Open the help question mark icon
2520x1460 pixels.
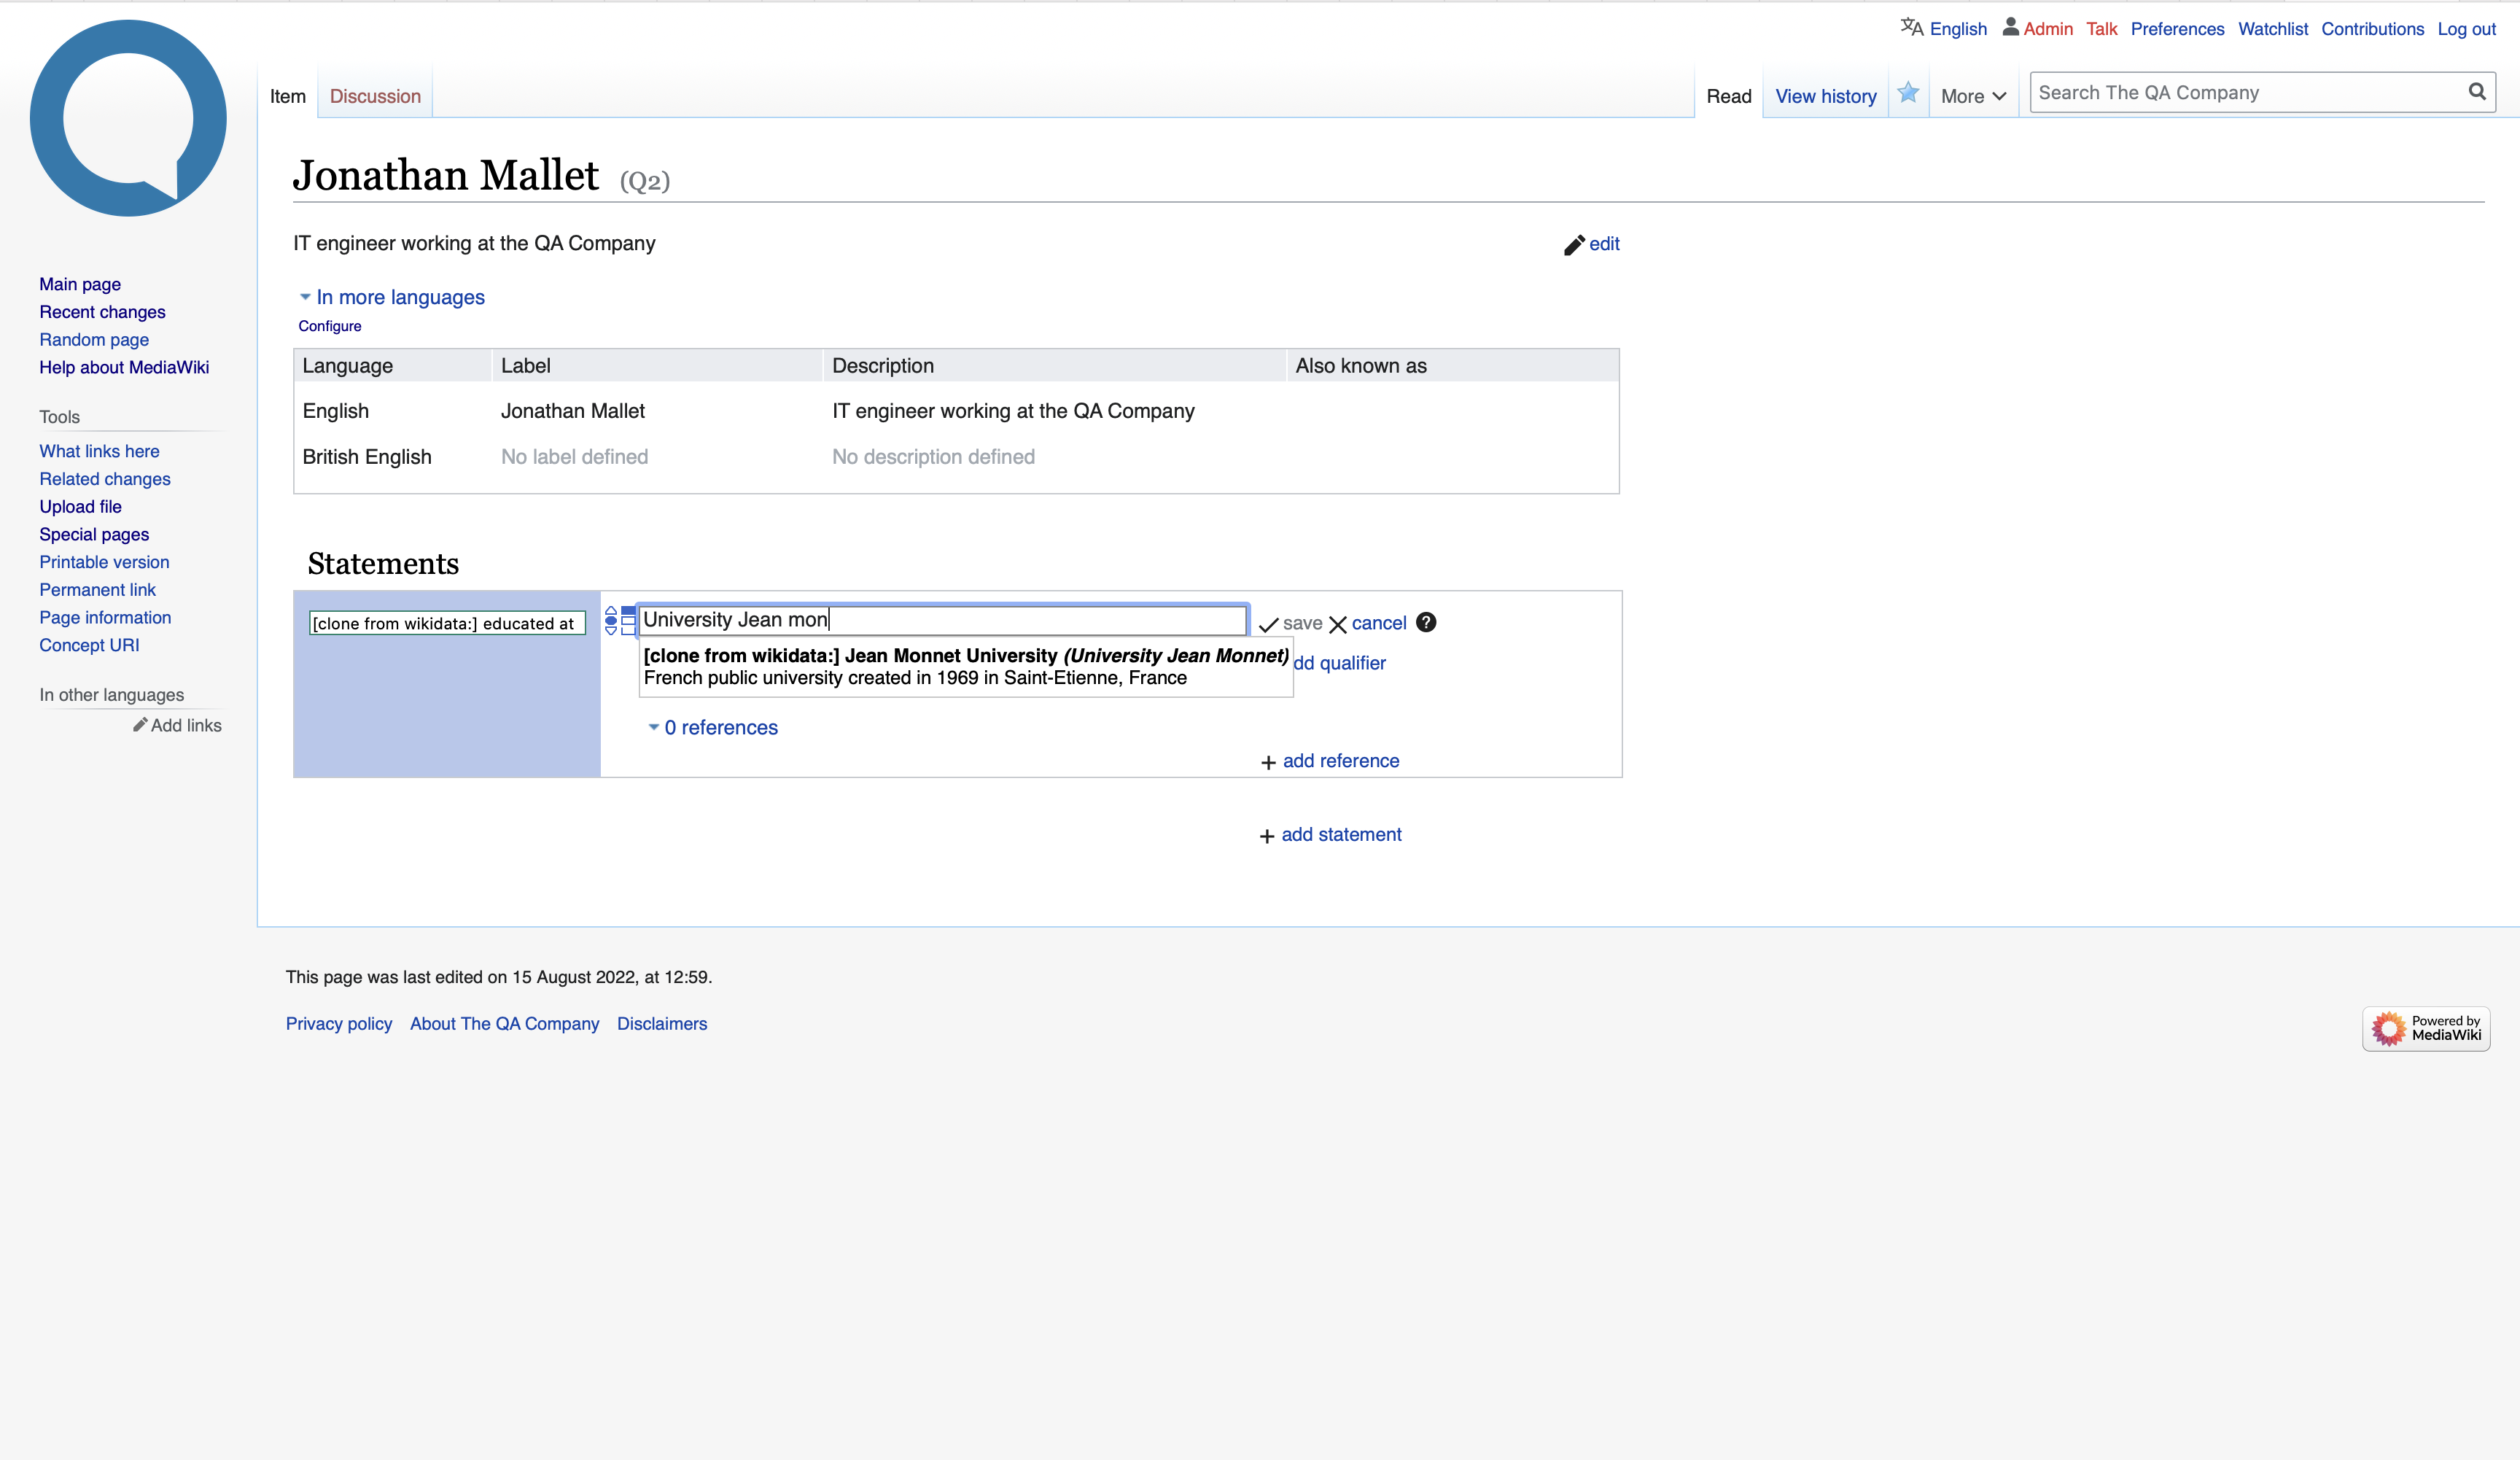coord(1426,622)
